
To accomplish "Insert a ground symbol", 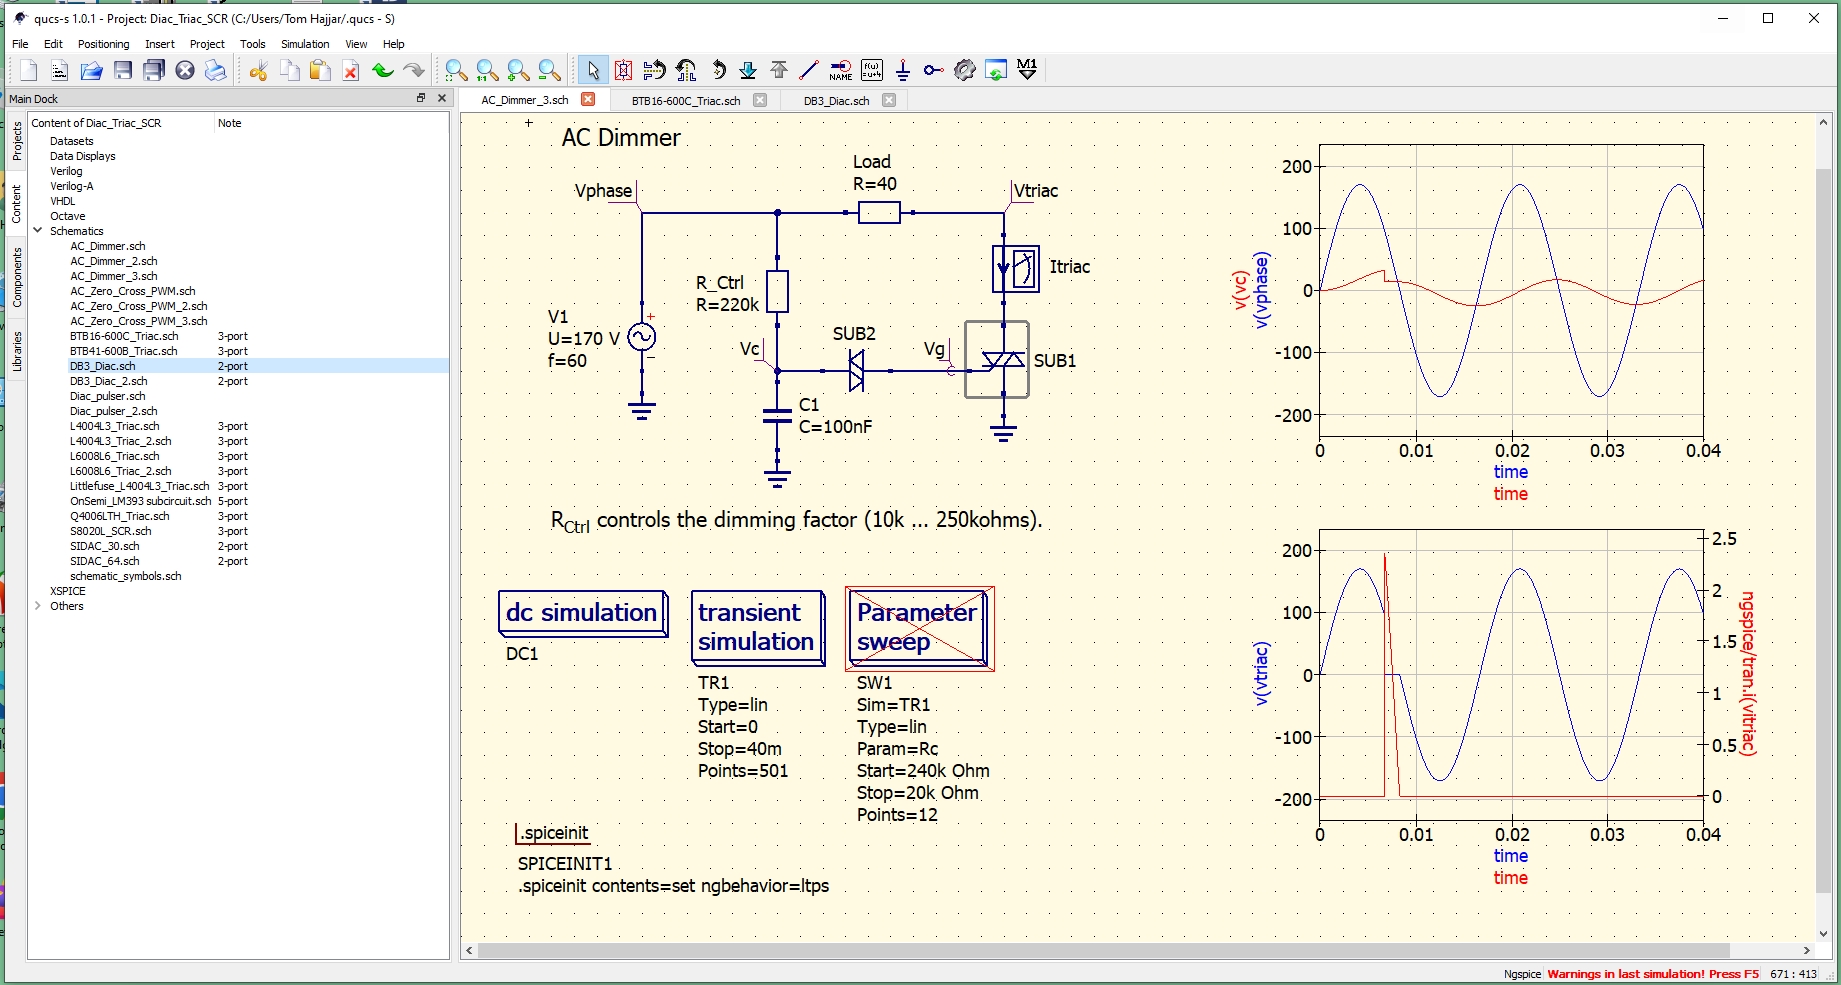I will coord(903,70).
